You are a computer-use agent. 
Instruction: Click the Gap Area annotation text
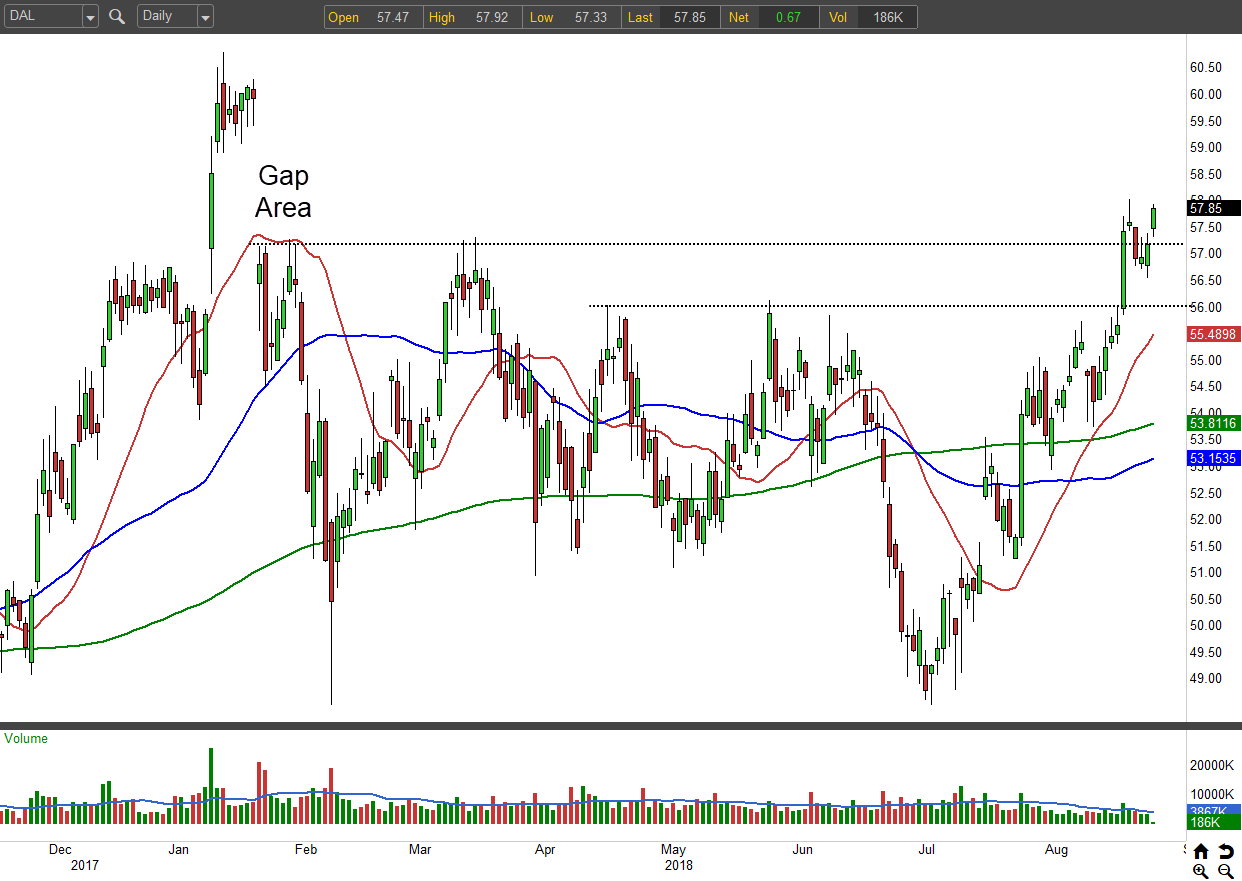coord(283,191)
